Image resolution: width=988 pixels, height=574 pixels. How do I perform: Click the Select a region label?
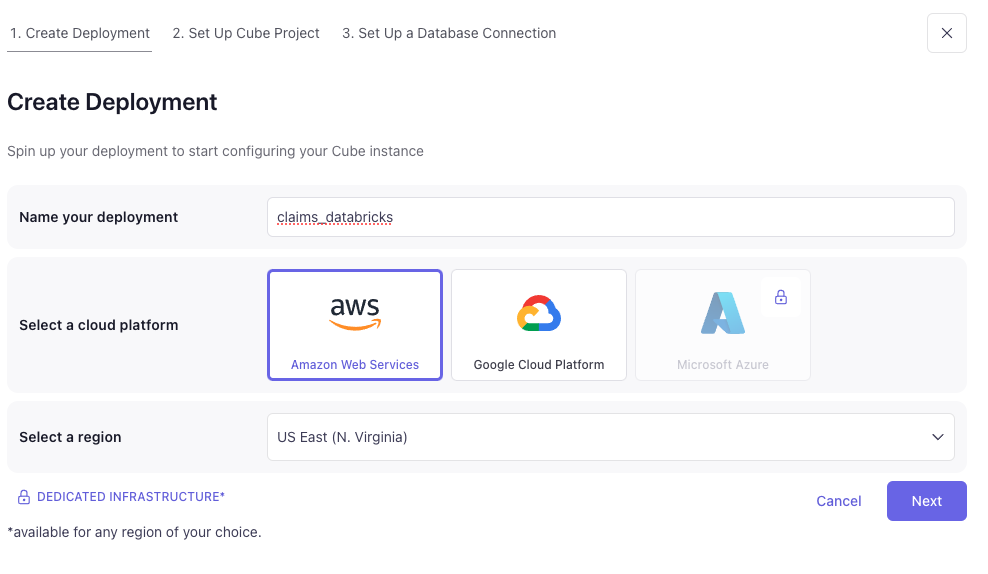pyautogui.click(x=70, y=437)
